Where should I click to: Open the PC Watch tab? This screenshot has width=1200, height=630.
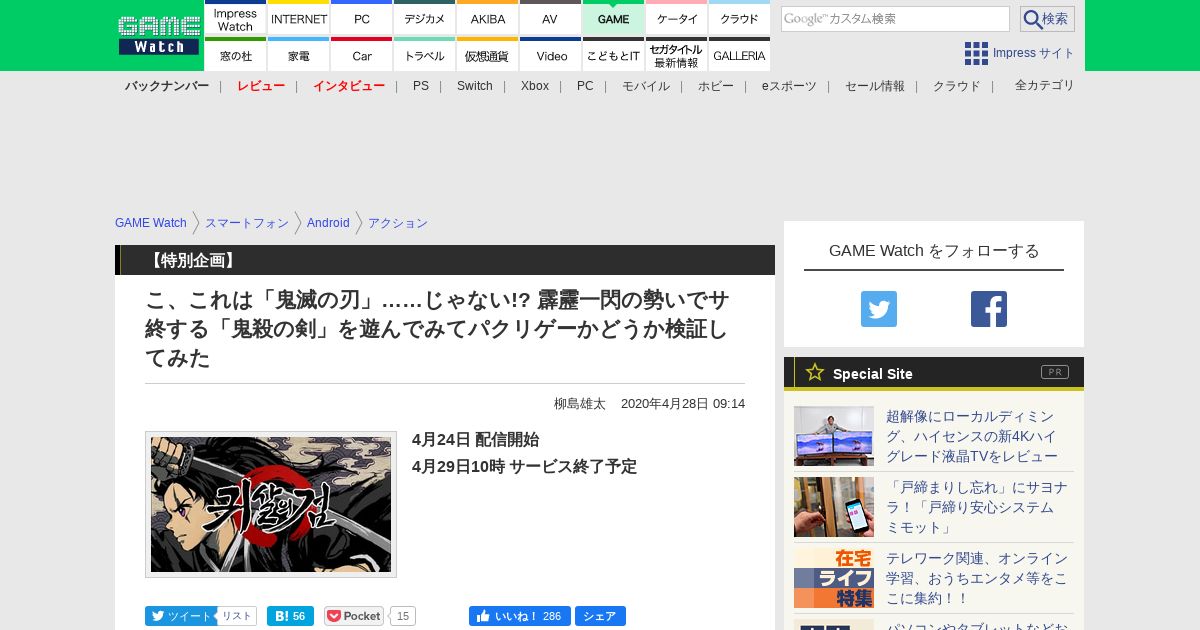click(x=361, y=18)
